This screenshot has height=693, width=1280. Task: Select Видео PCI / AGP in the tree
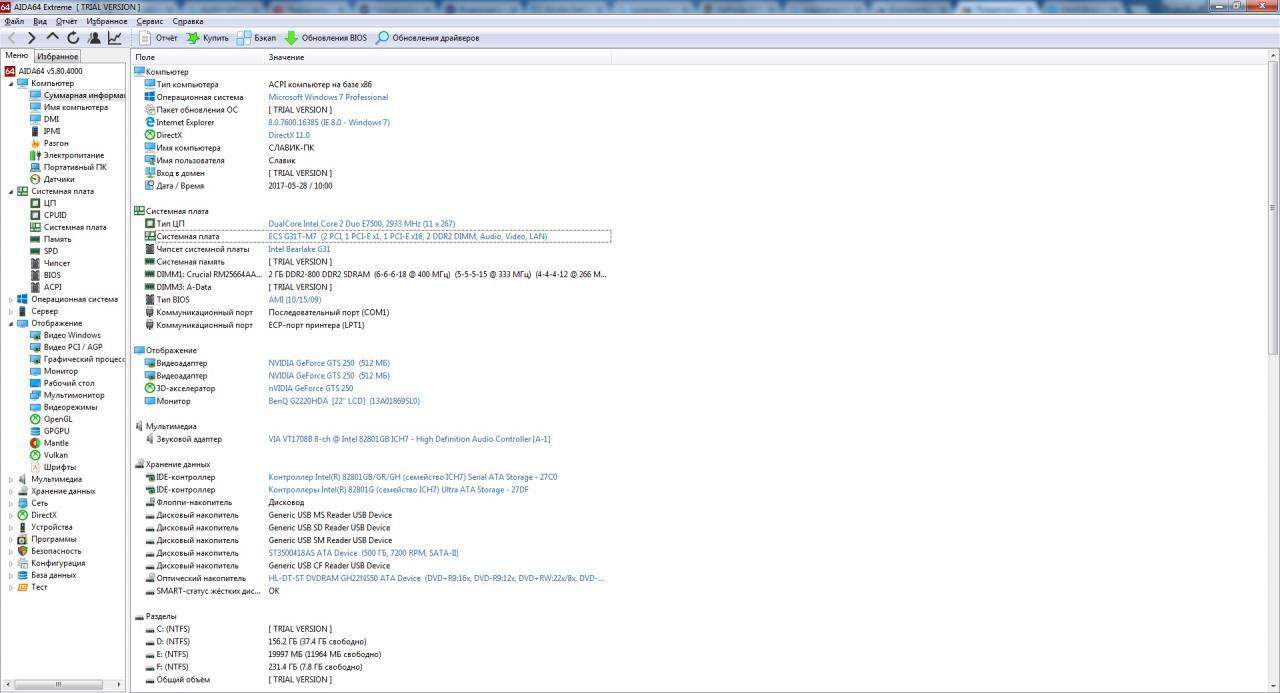[73, 347]
